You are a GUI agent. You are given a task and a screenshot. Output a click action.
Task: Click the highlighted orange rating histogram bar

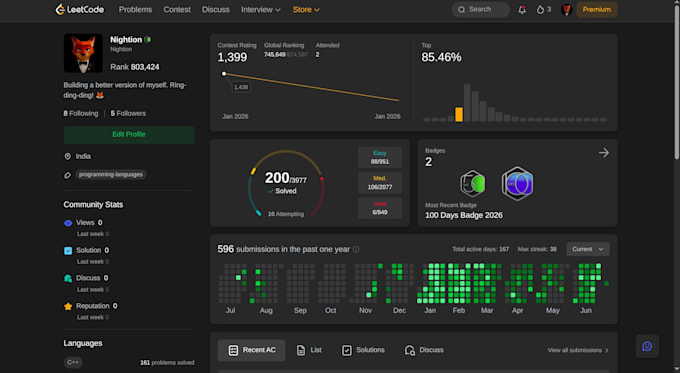pyautogui.click(x=459, y=115)
